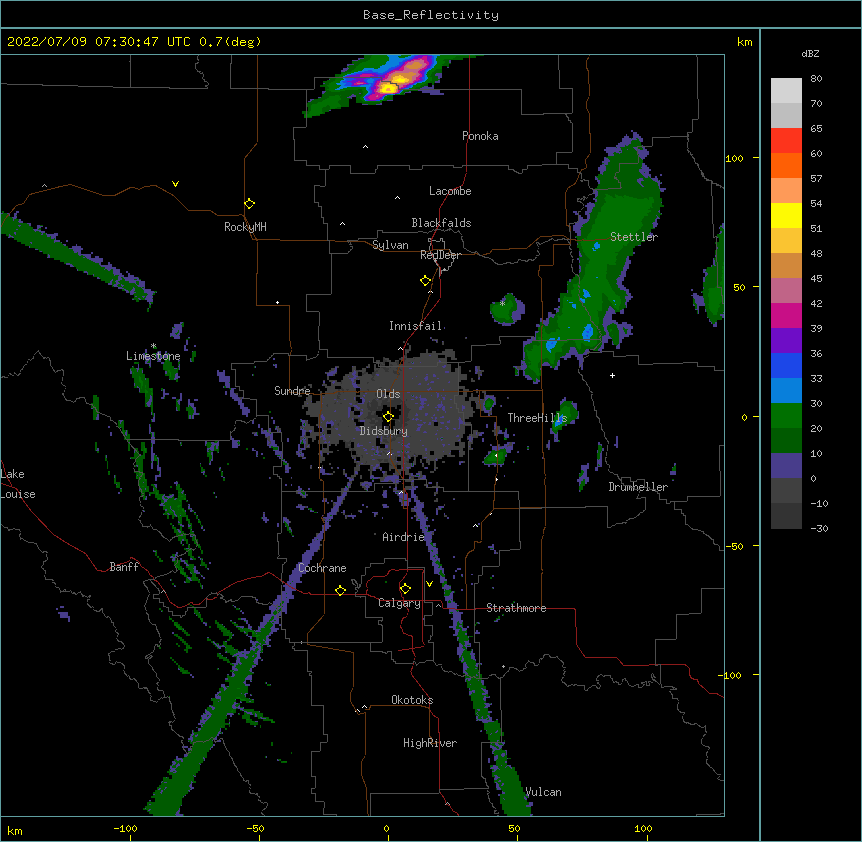The width and height of the screenshot is (862, 842).
Task: Click the Calgary city label
Action: point(400,603)
